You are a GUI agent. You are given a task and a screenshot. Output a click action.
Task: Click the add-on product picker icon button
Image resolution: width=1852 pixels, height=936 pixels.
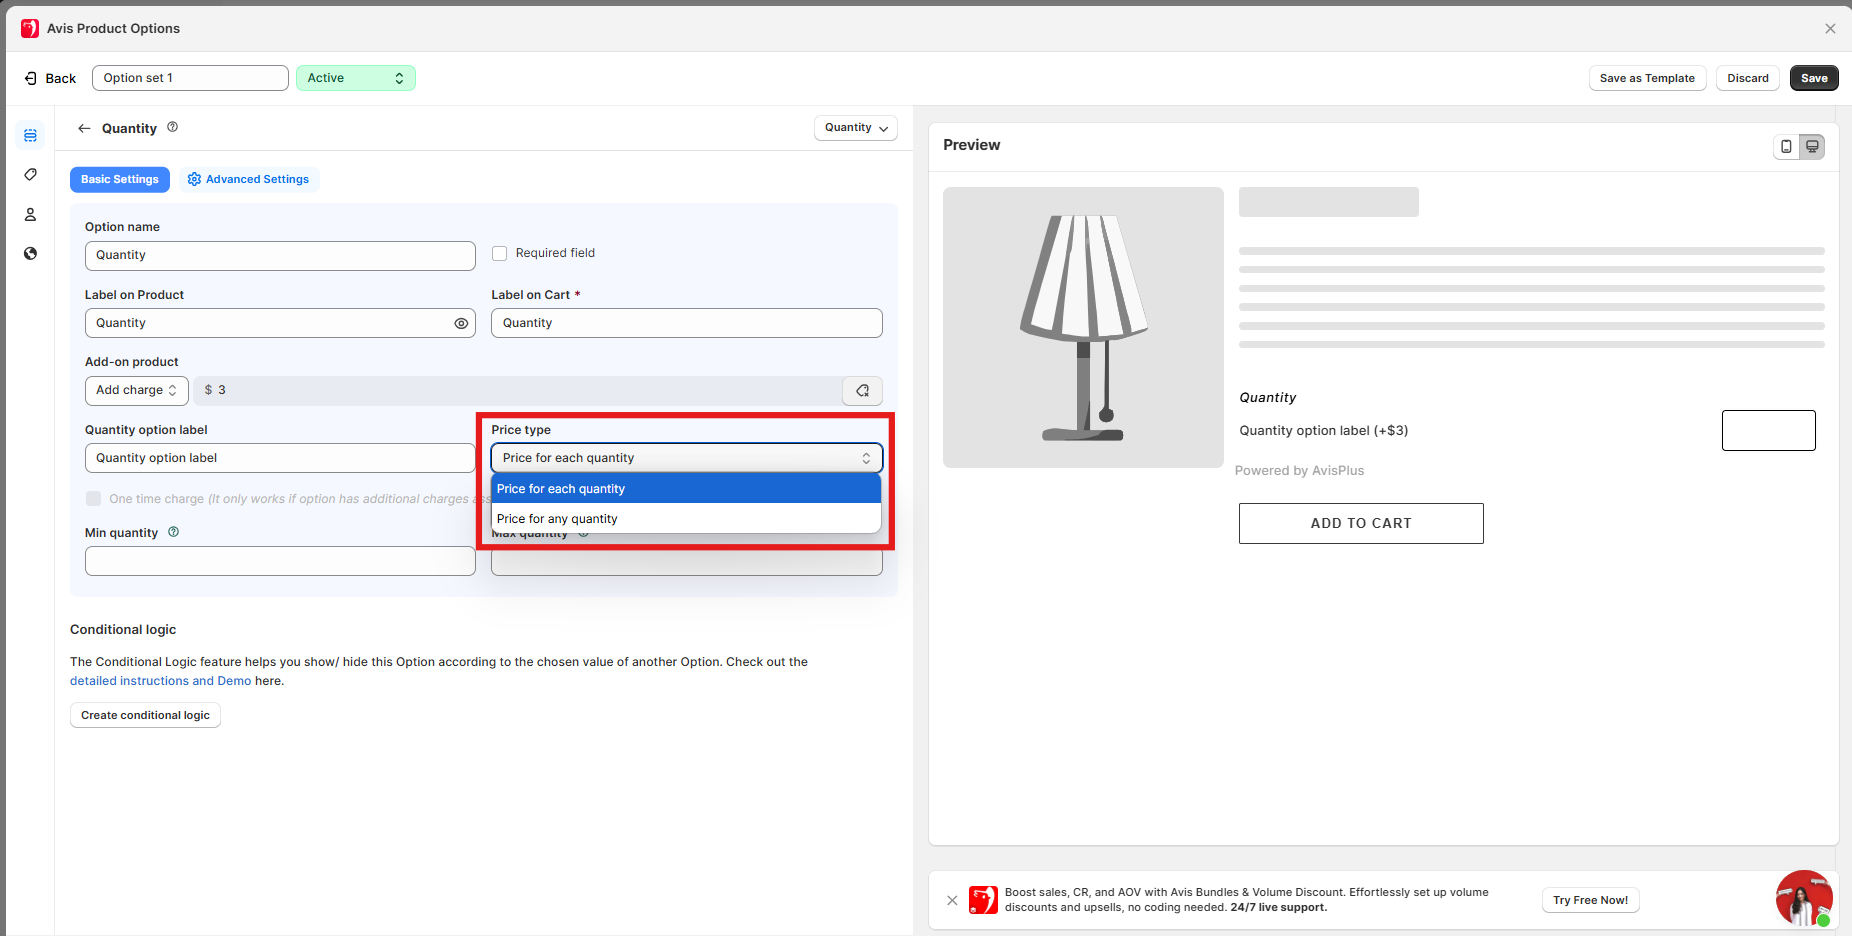[x=862, y=390]
